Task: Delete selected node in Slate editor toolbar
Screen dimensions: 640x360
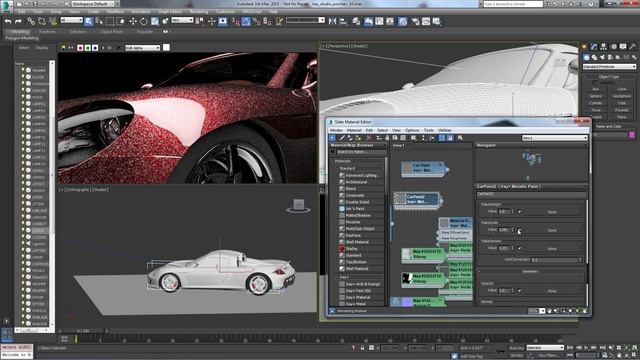Action: pos(369,138)
